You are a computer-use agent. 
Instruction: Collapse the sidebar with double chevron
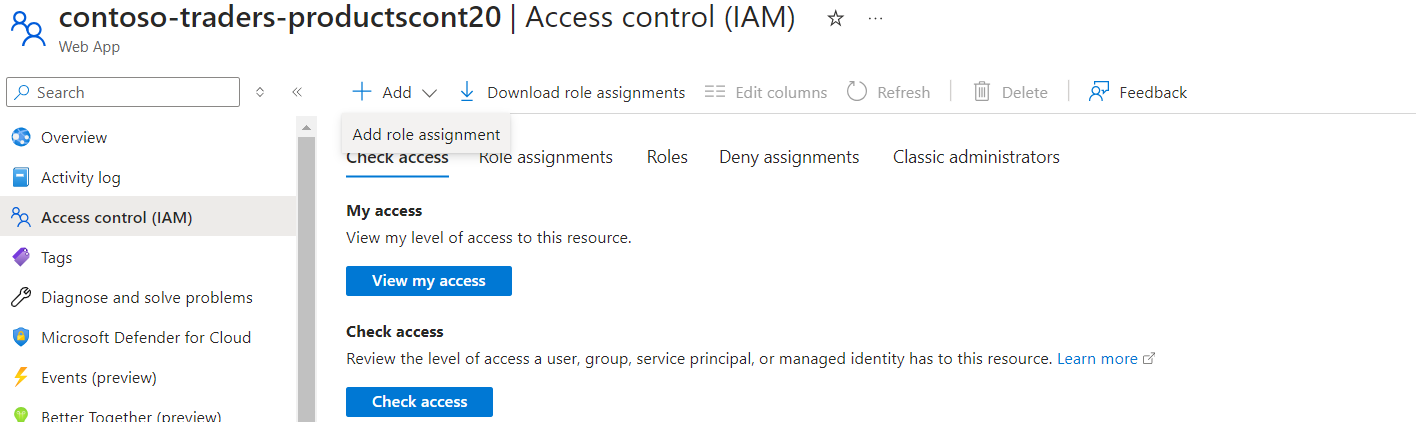coord(297,92)
